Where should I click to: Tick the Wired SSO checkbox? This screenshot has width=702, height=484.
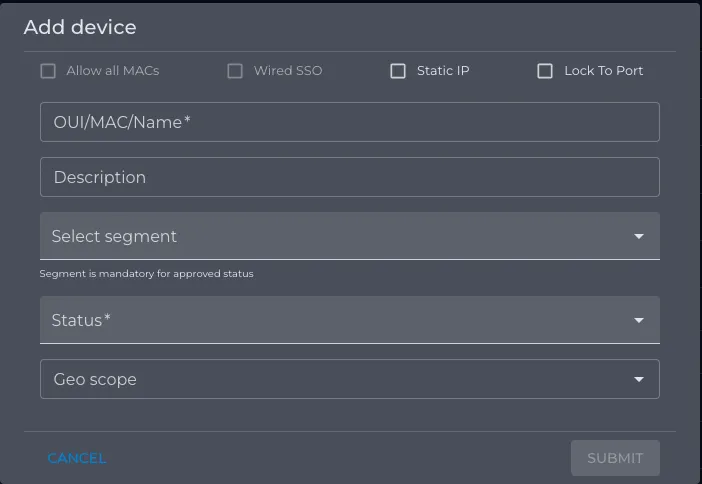[x=235, y=71]
